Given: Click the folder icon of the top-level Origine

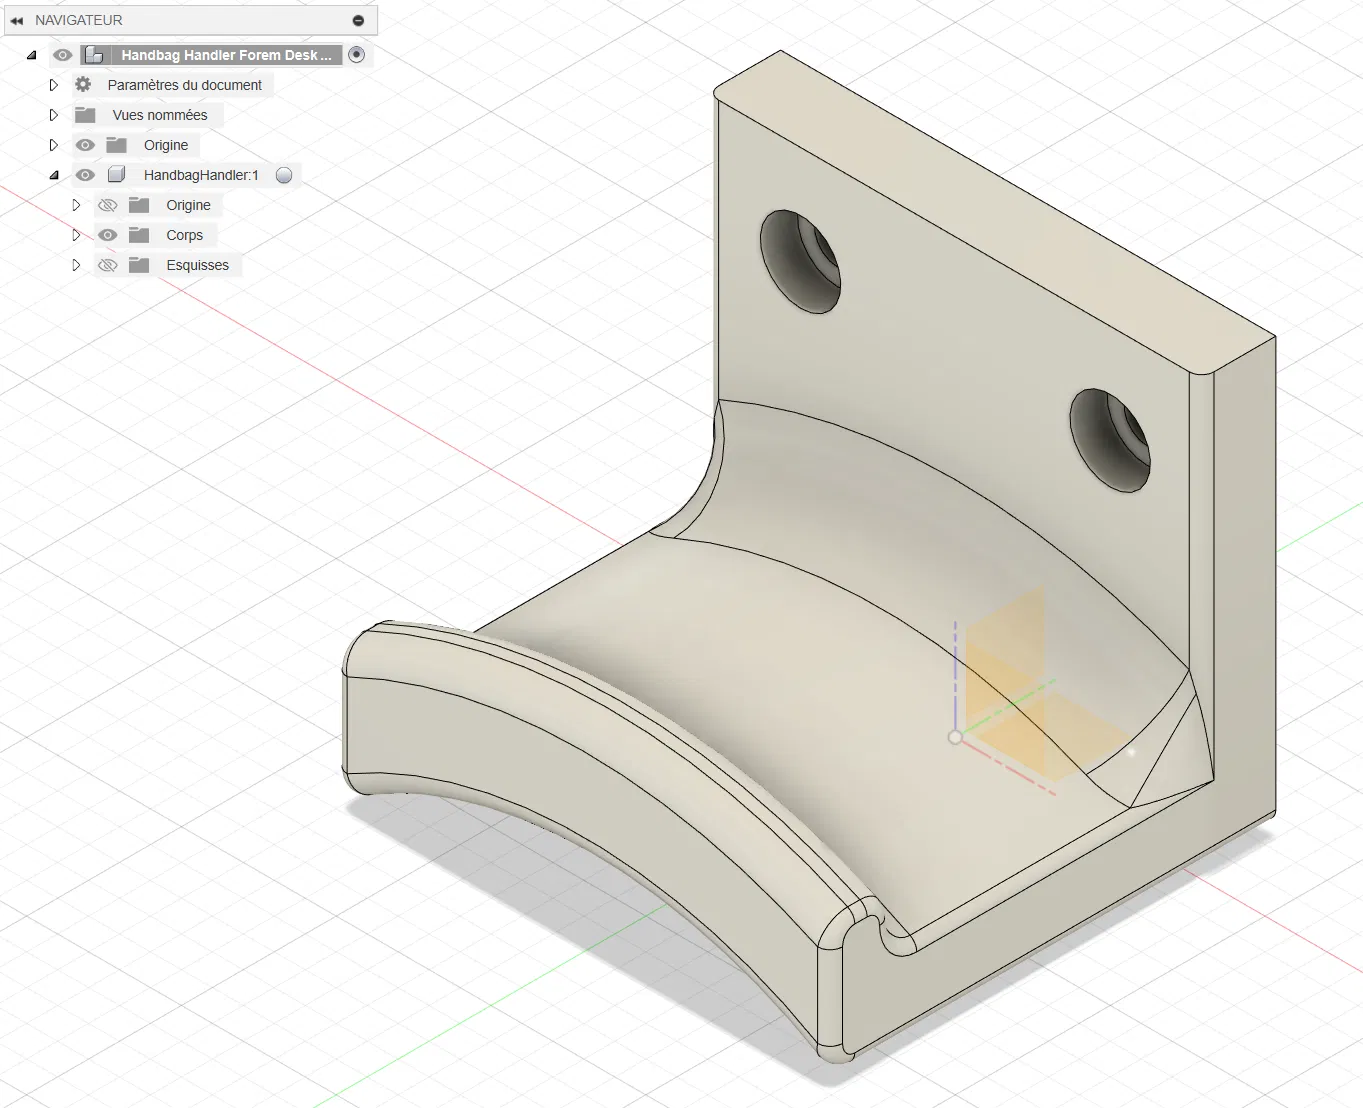Looking at the screenshot, I should 117,145.
